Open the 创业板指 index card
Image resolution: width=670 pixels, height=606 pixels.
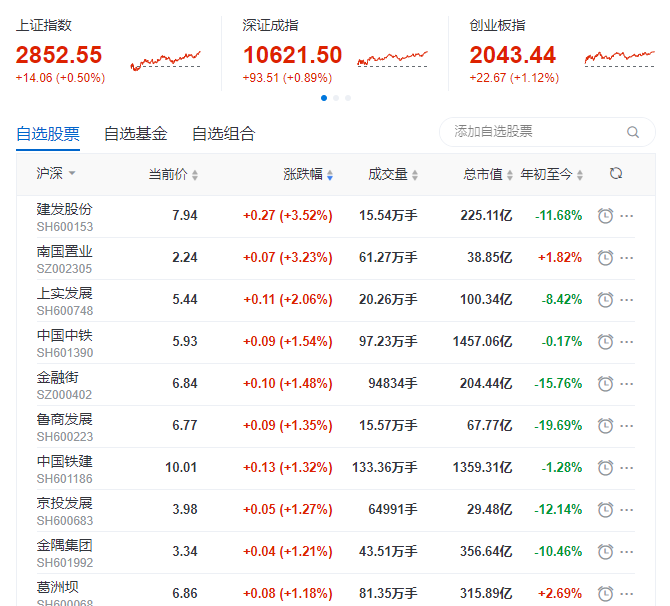(x=562, y=51)
